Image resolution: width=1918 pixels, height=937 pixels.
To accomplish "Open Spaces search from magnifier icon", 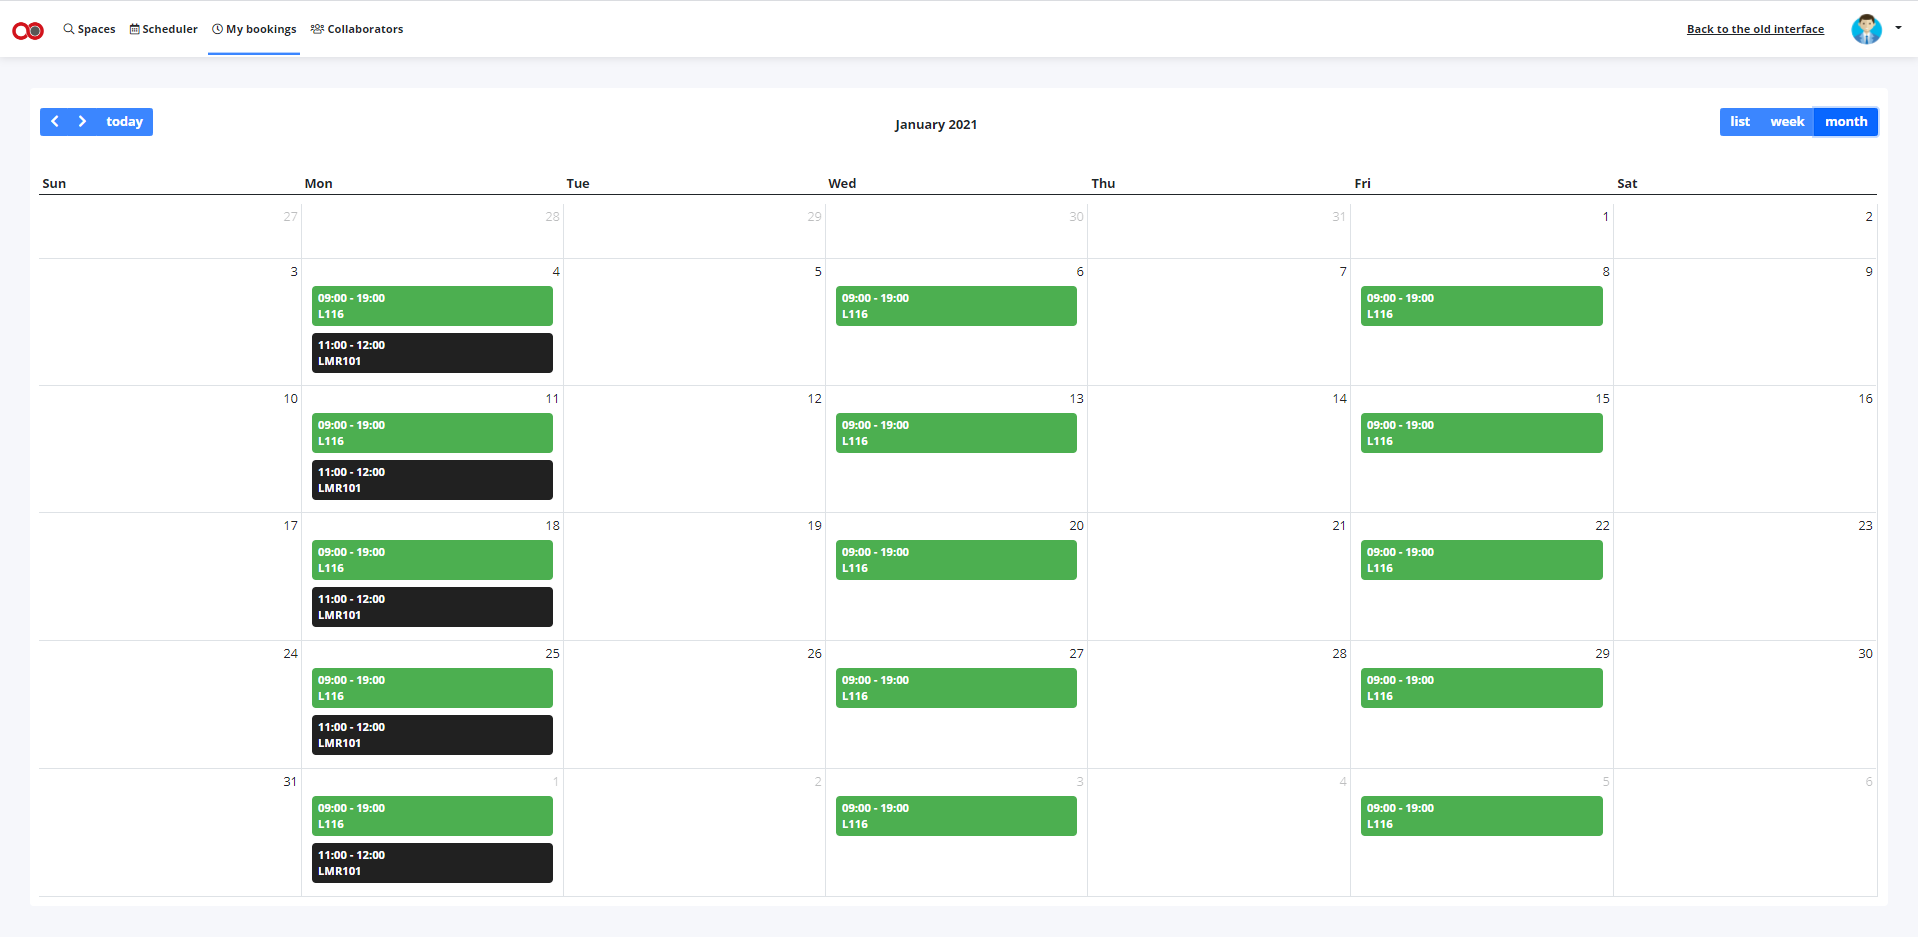I will (69, 29).
